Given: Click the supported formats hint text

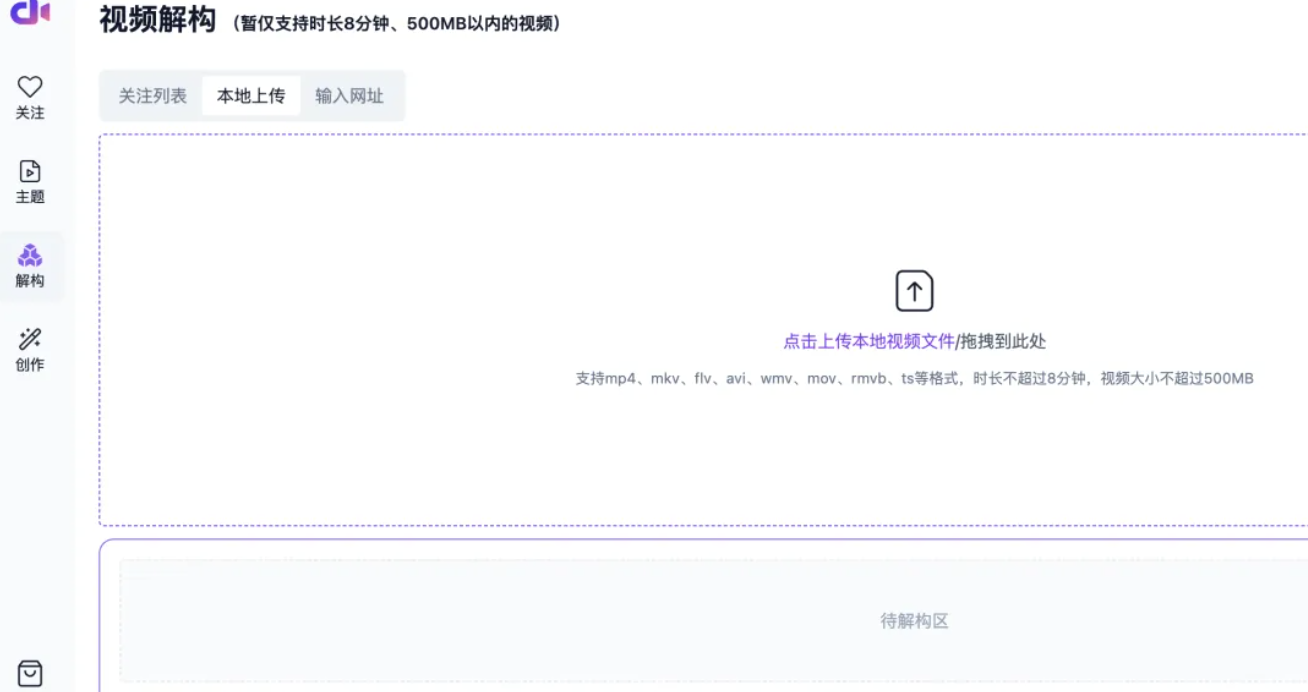Looking at the screenshot, I should 914,379.
